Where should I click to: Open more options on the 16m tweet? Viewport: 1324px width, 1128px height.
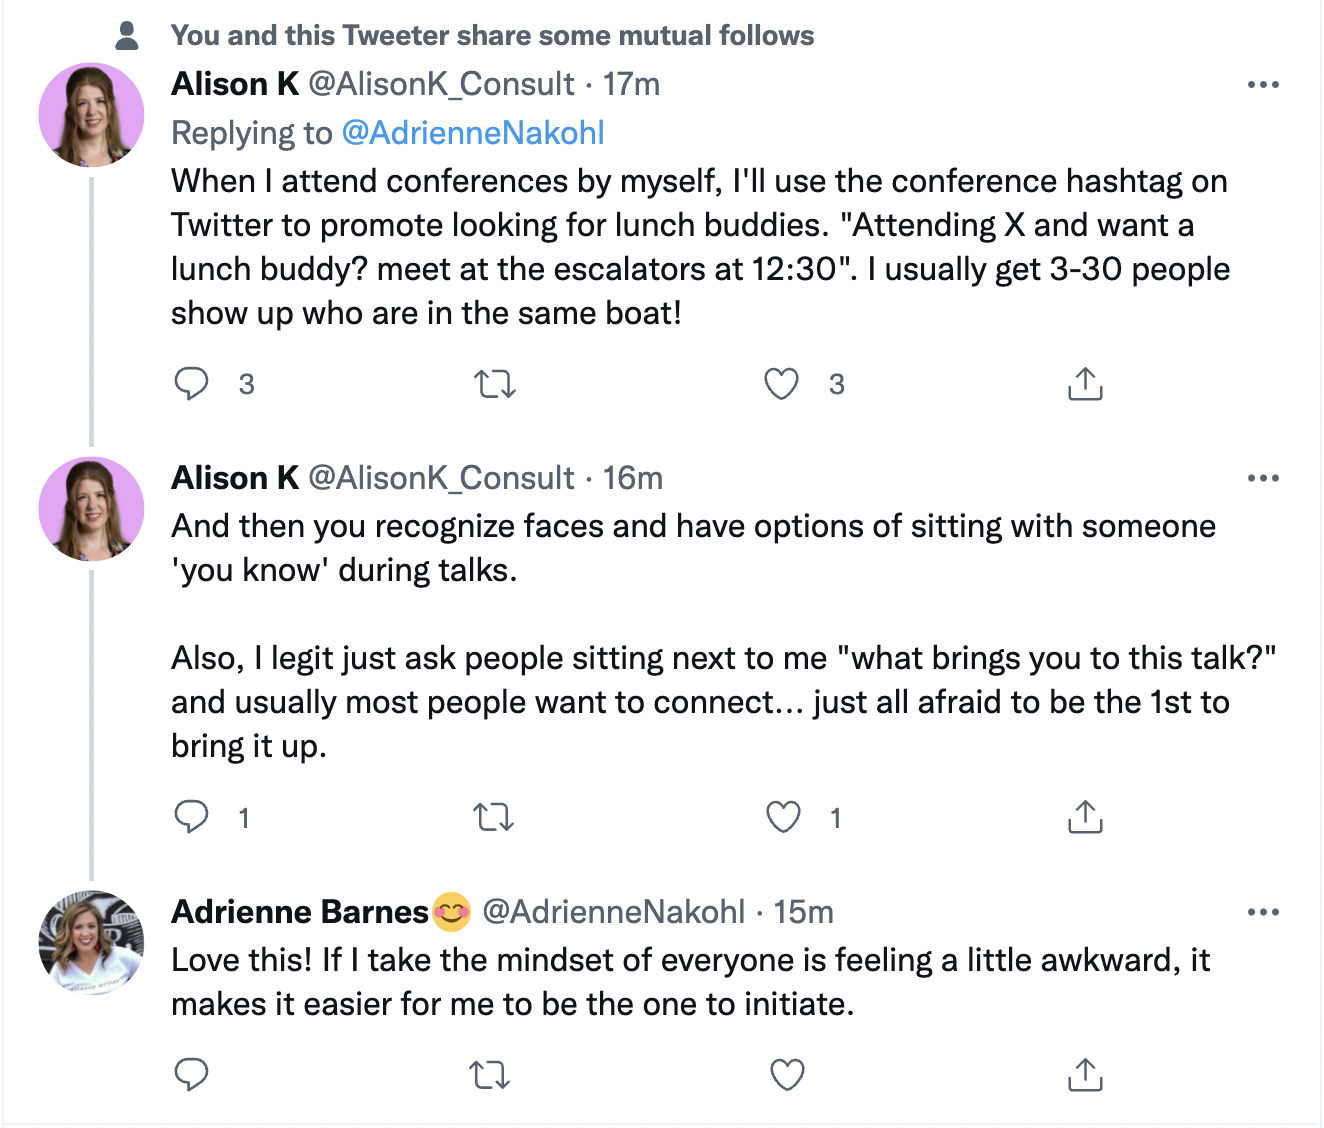click(x=1263, y=479)
